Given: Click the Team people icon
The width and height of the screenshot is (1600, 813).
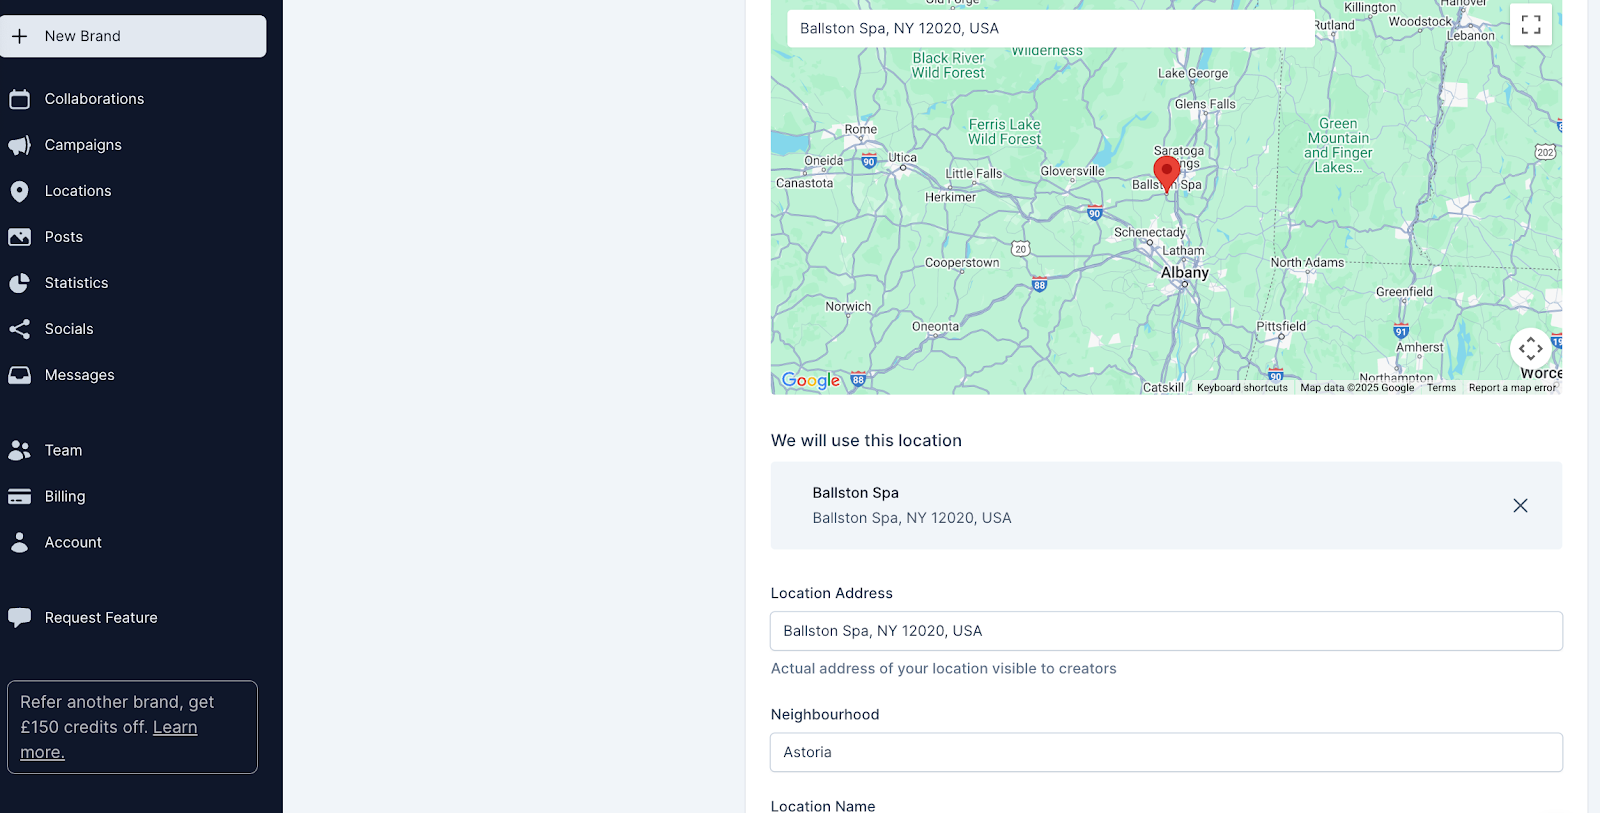Looking at the screenshot, I should (19, 450).
